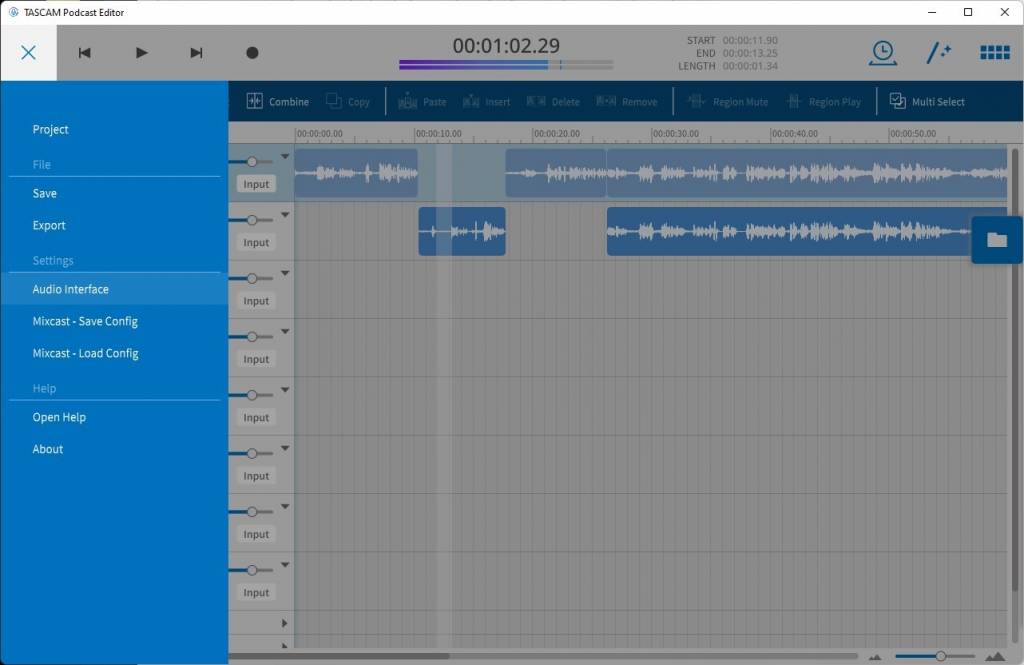This screenshot has height=665, width=1024.
Task: Enable Multi Select mode
Action: click(927, 101)
